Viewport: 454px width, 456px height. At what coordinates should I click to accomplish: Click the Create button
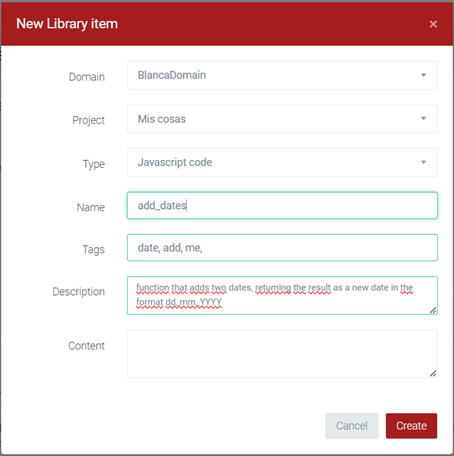(411, 426)
